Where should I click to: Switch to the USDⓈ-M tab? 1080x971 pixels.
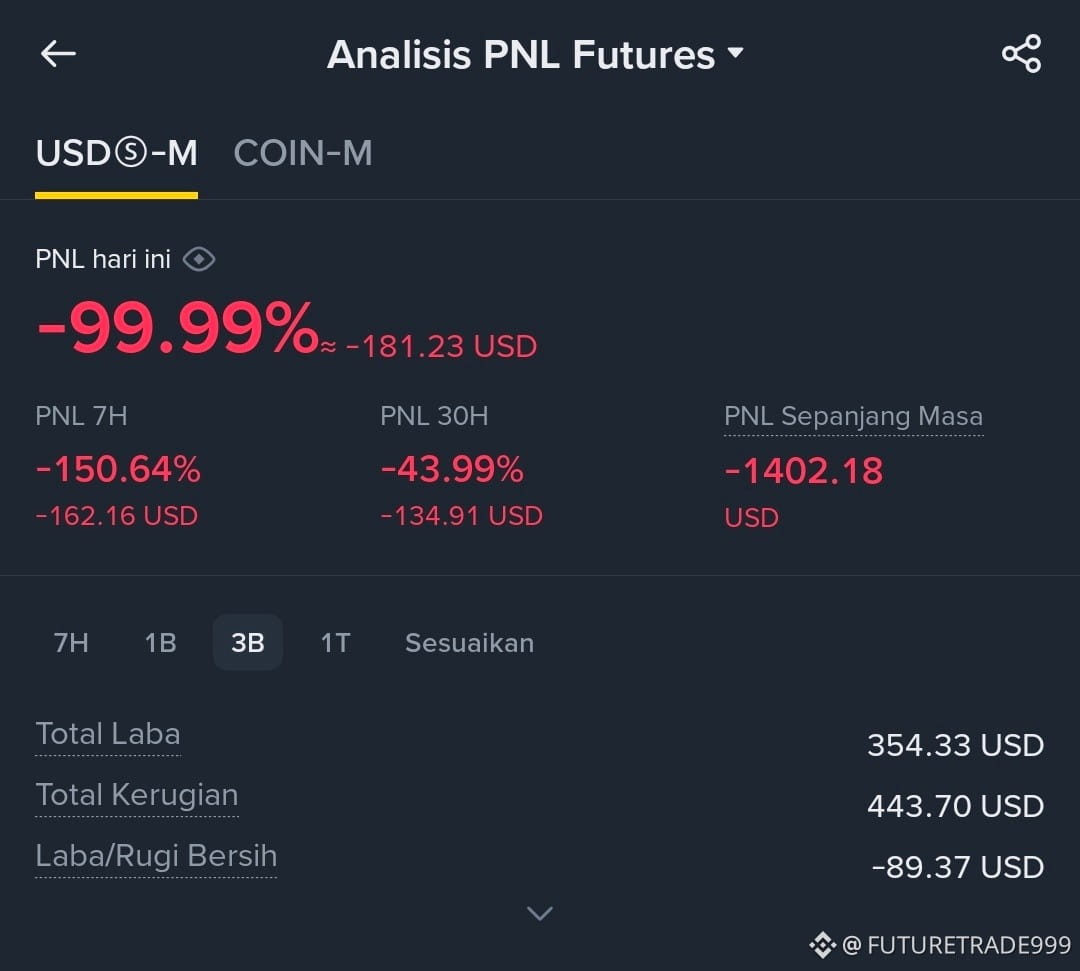point(116,153)
